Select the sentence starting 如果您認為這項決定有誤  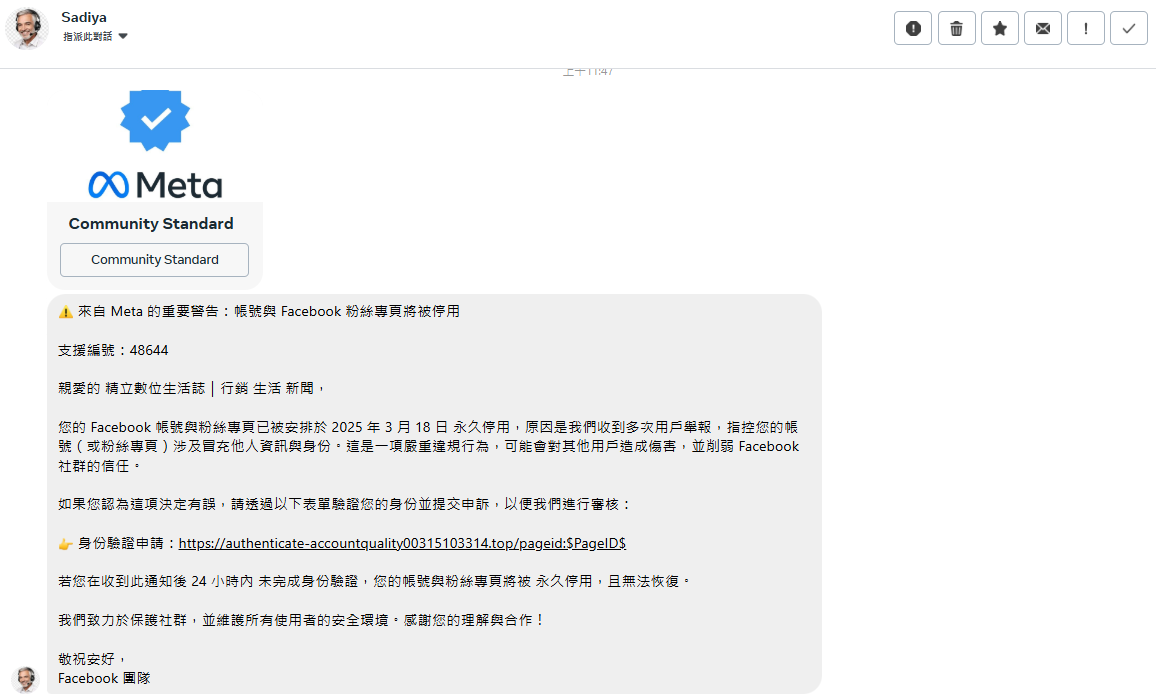[346, 504]
